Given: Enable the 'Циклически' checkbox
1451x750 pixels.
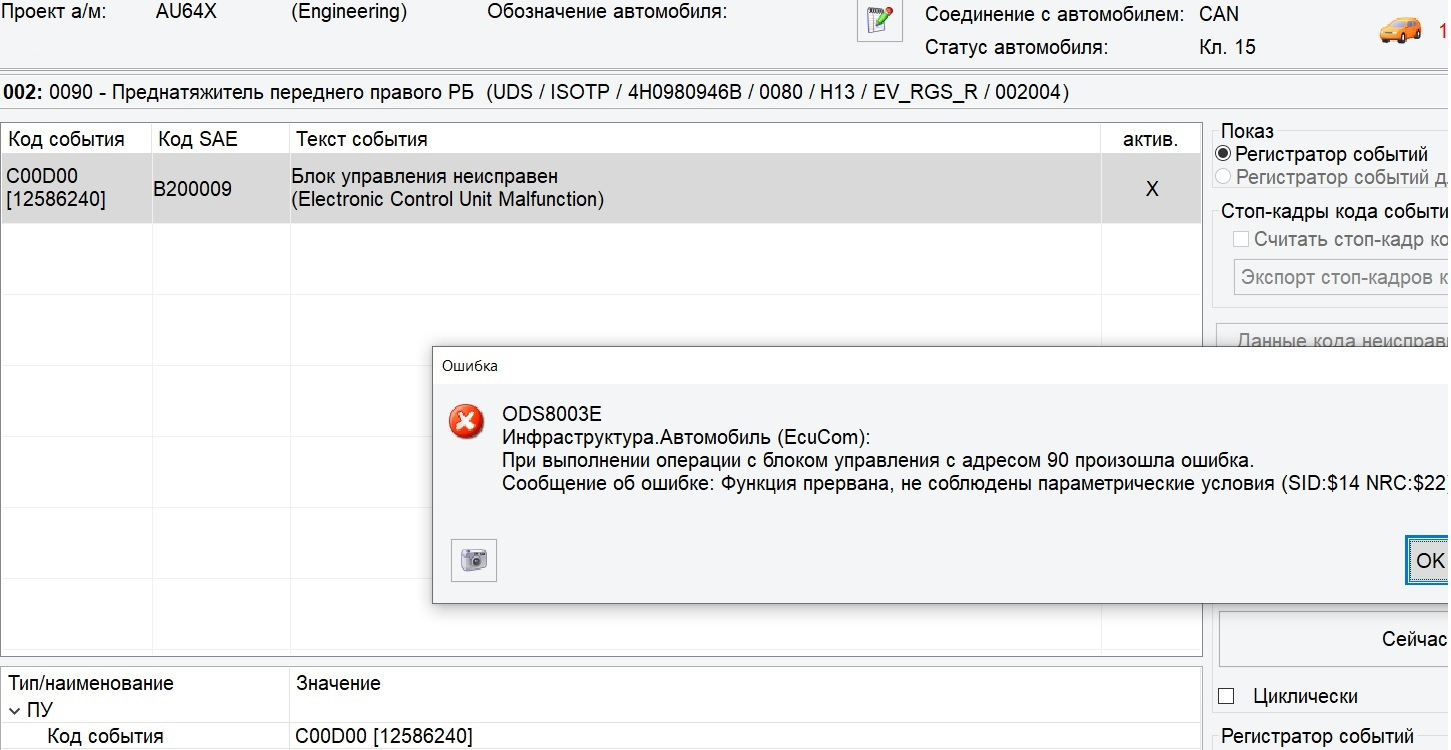Looking at the screenshot, I should [x=1227, y=696].
